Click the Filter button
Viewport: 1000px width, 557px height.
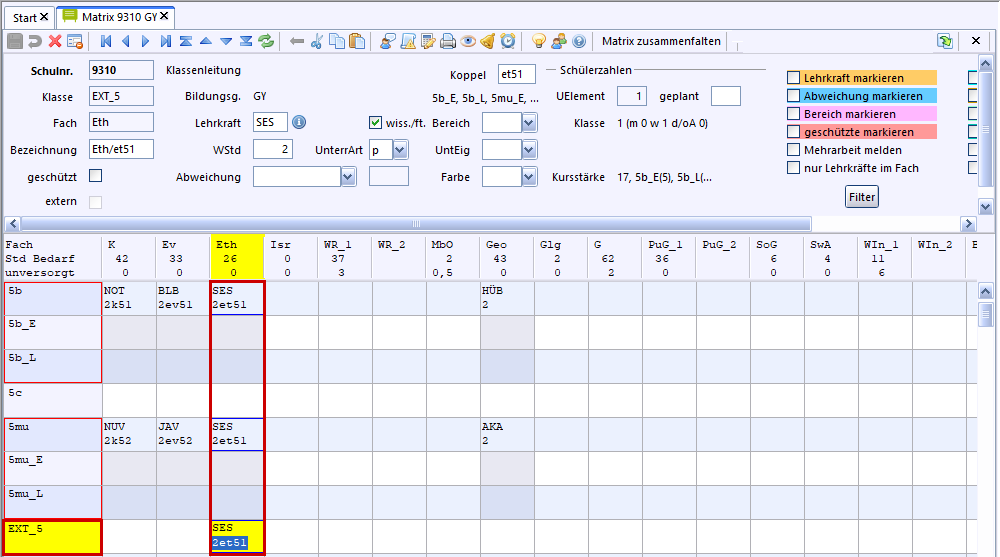pyautogui.click(x=862, y=197)
